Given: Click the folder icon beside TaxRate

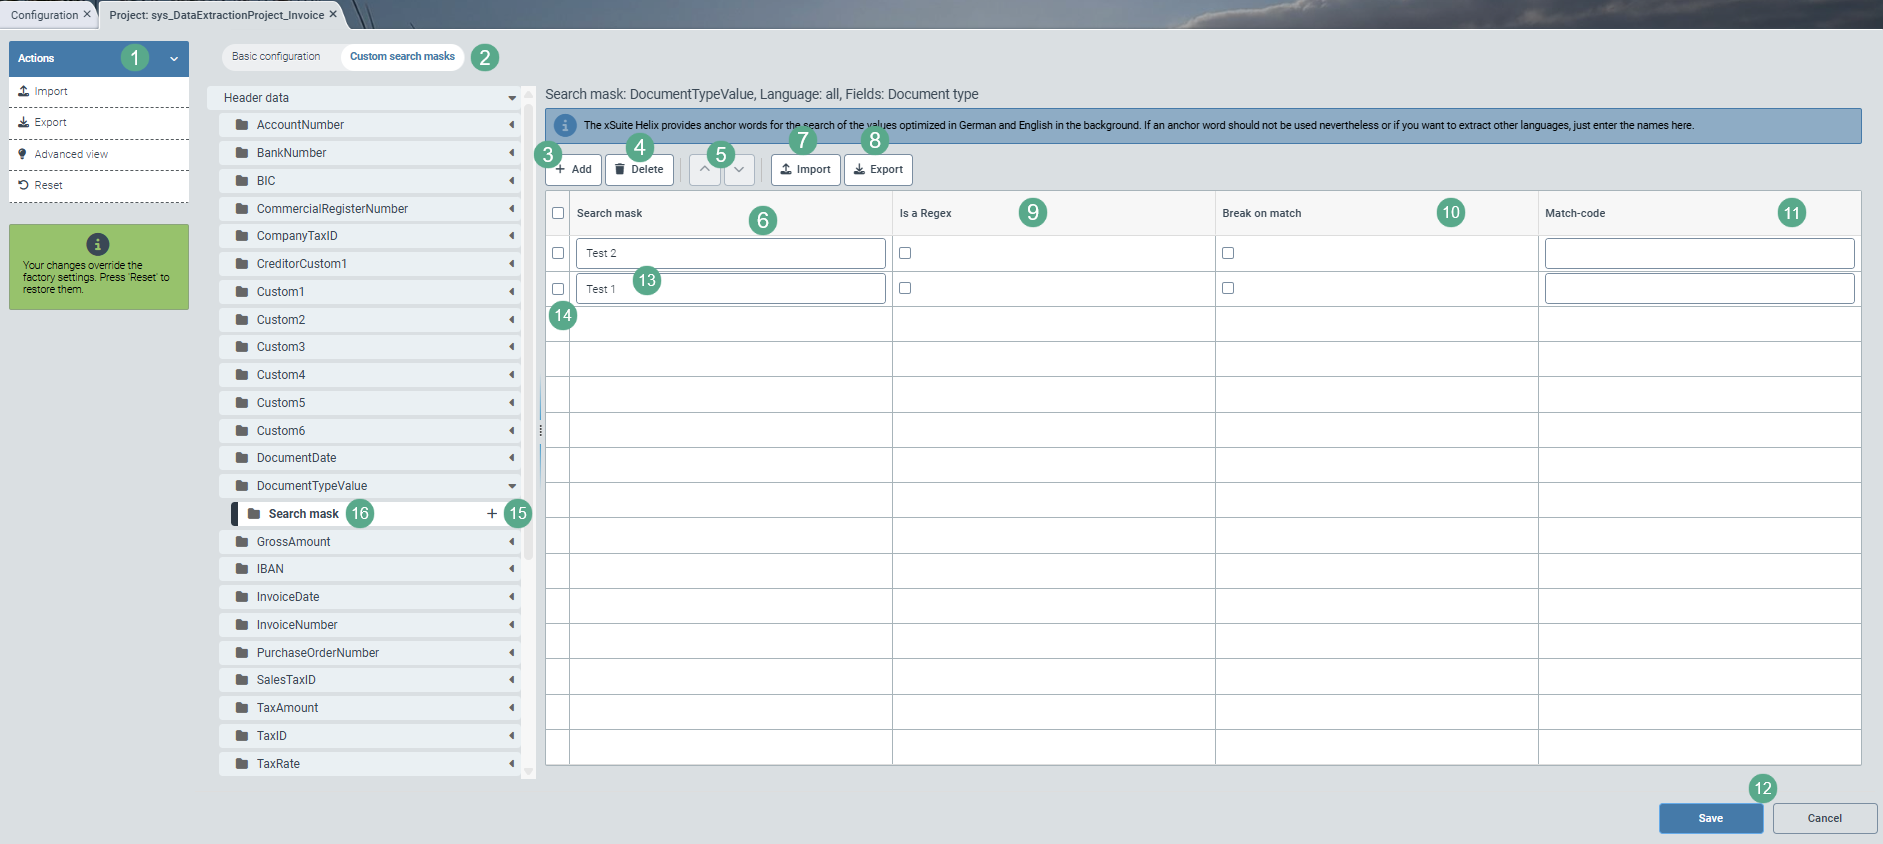Looking at the screenshot, I should [242, 764].
